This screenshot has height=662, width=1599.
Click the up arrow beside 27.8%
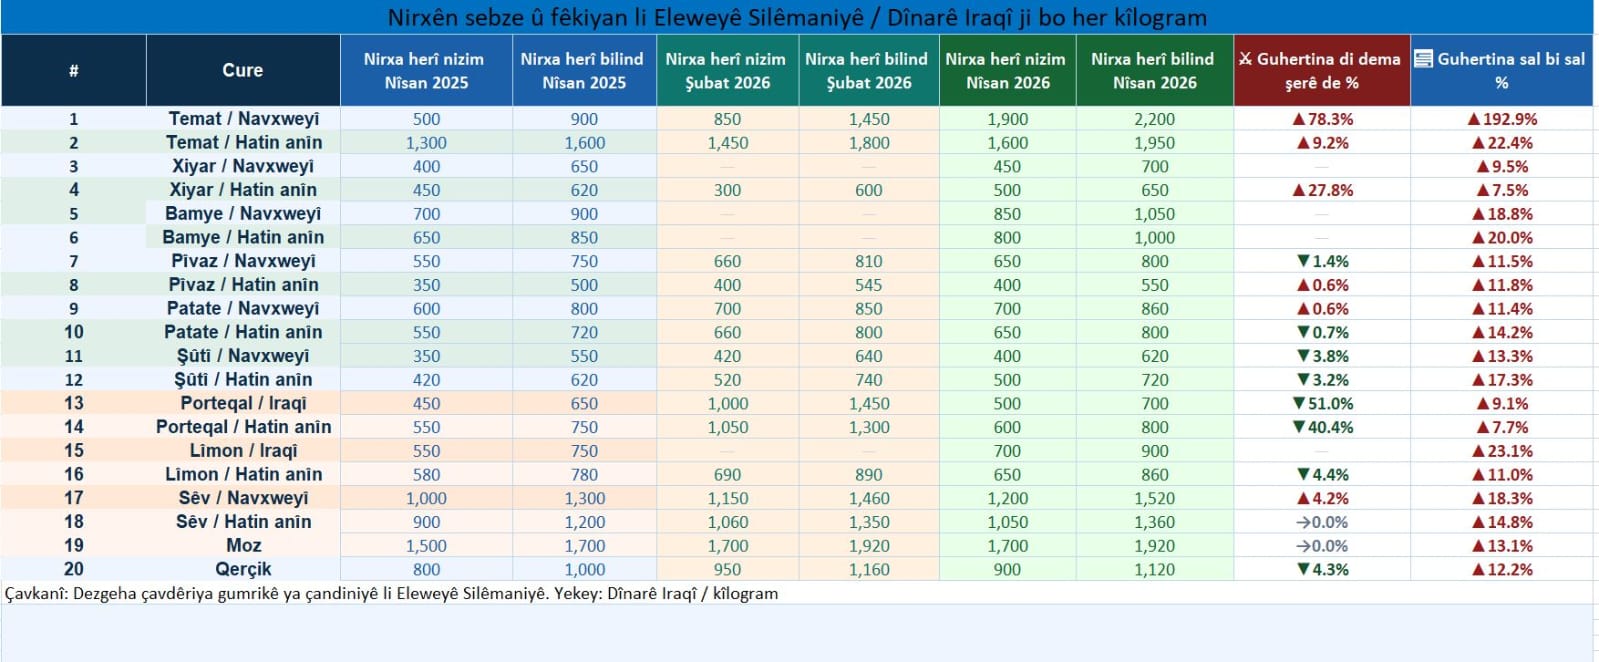click(x=1298, y=190)
